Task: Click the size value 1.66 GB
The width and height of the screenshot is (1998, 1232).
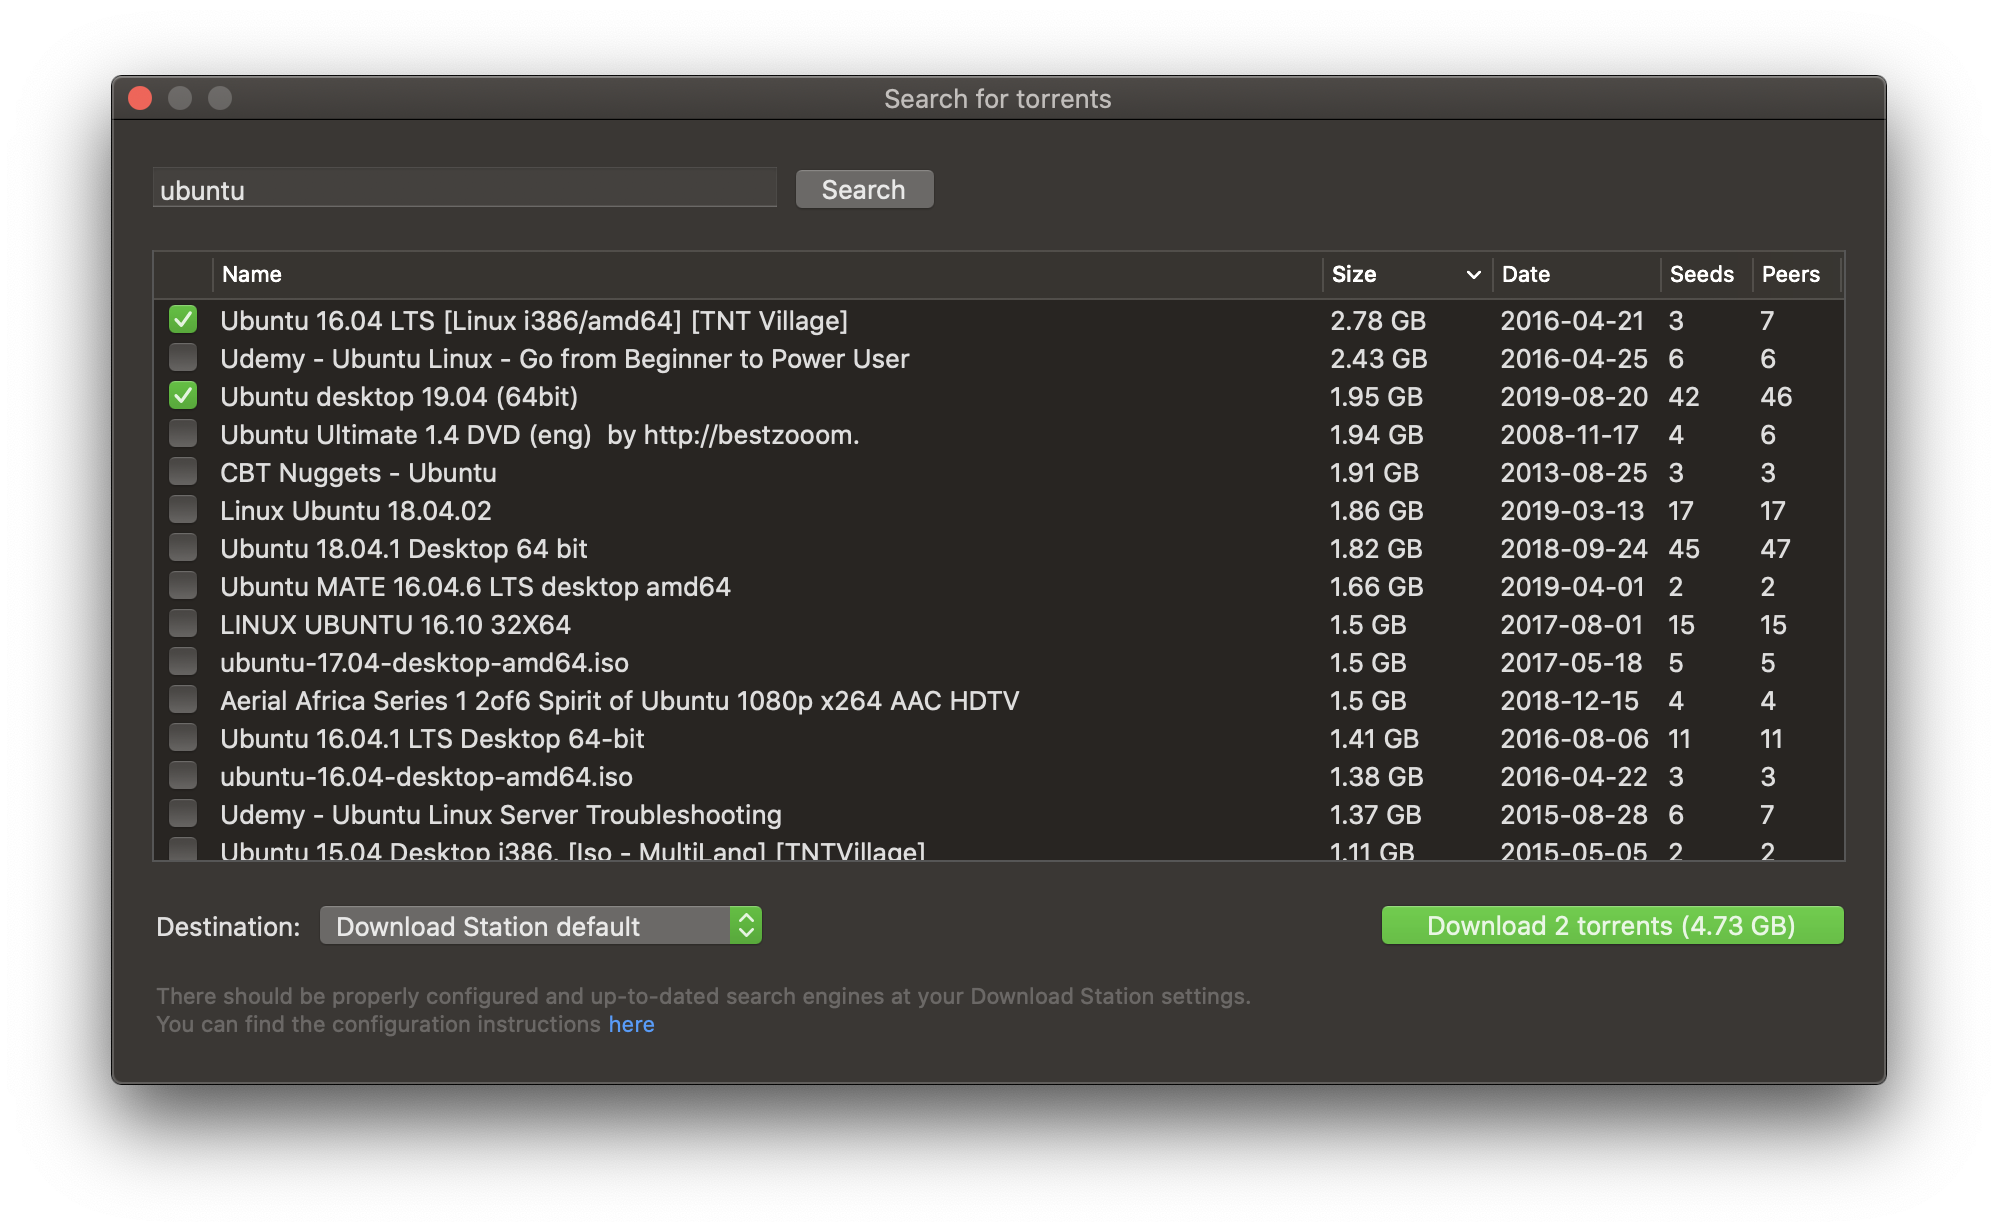Action: point(1377,587)
